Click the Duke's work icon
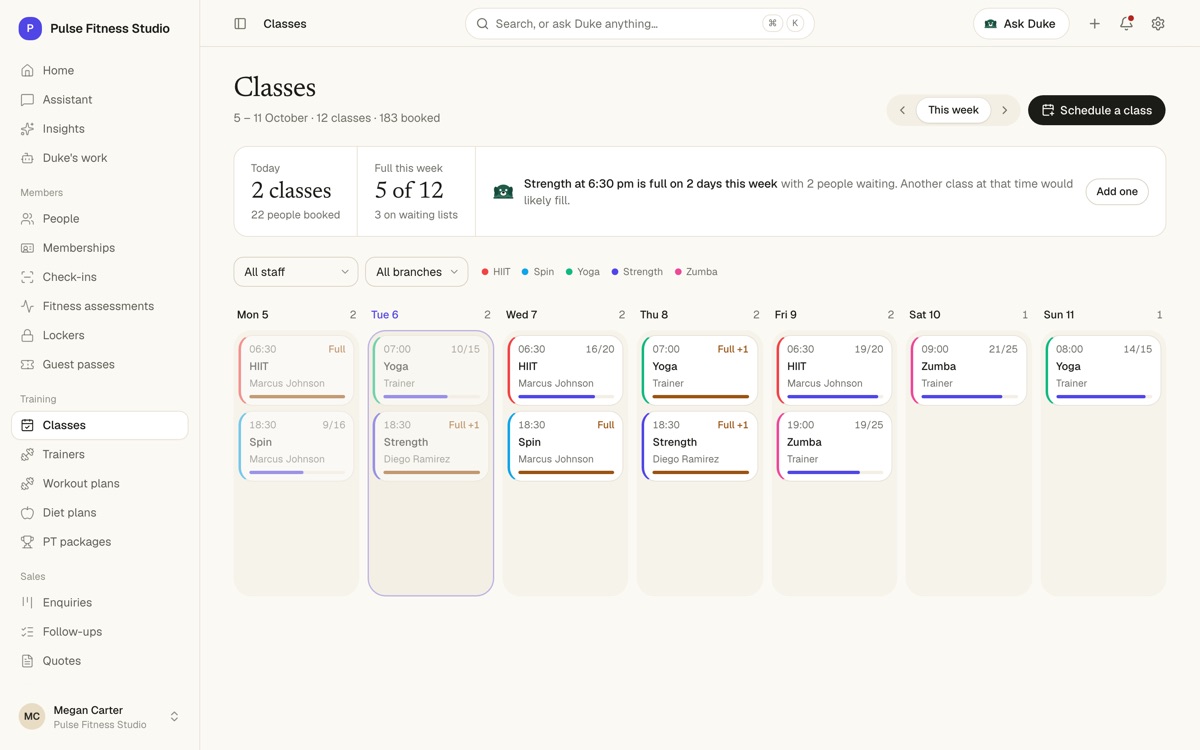Image resolution: width=1200 pixels, height=750 pixels. (27, 158)
